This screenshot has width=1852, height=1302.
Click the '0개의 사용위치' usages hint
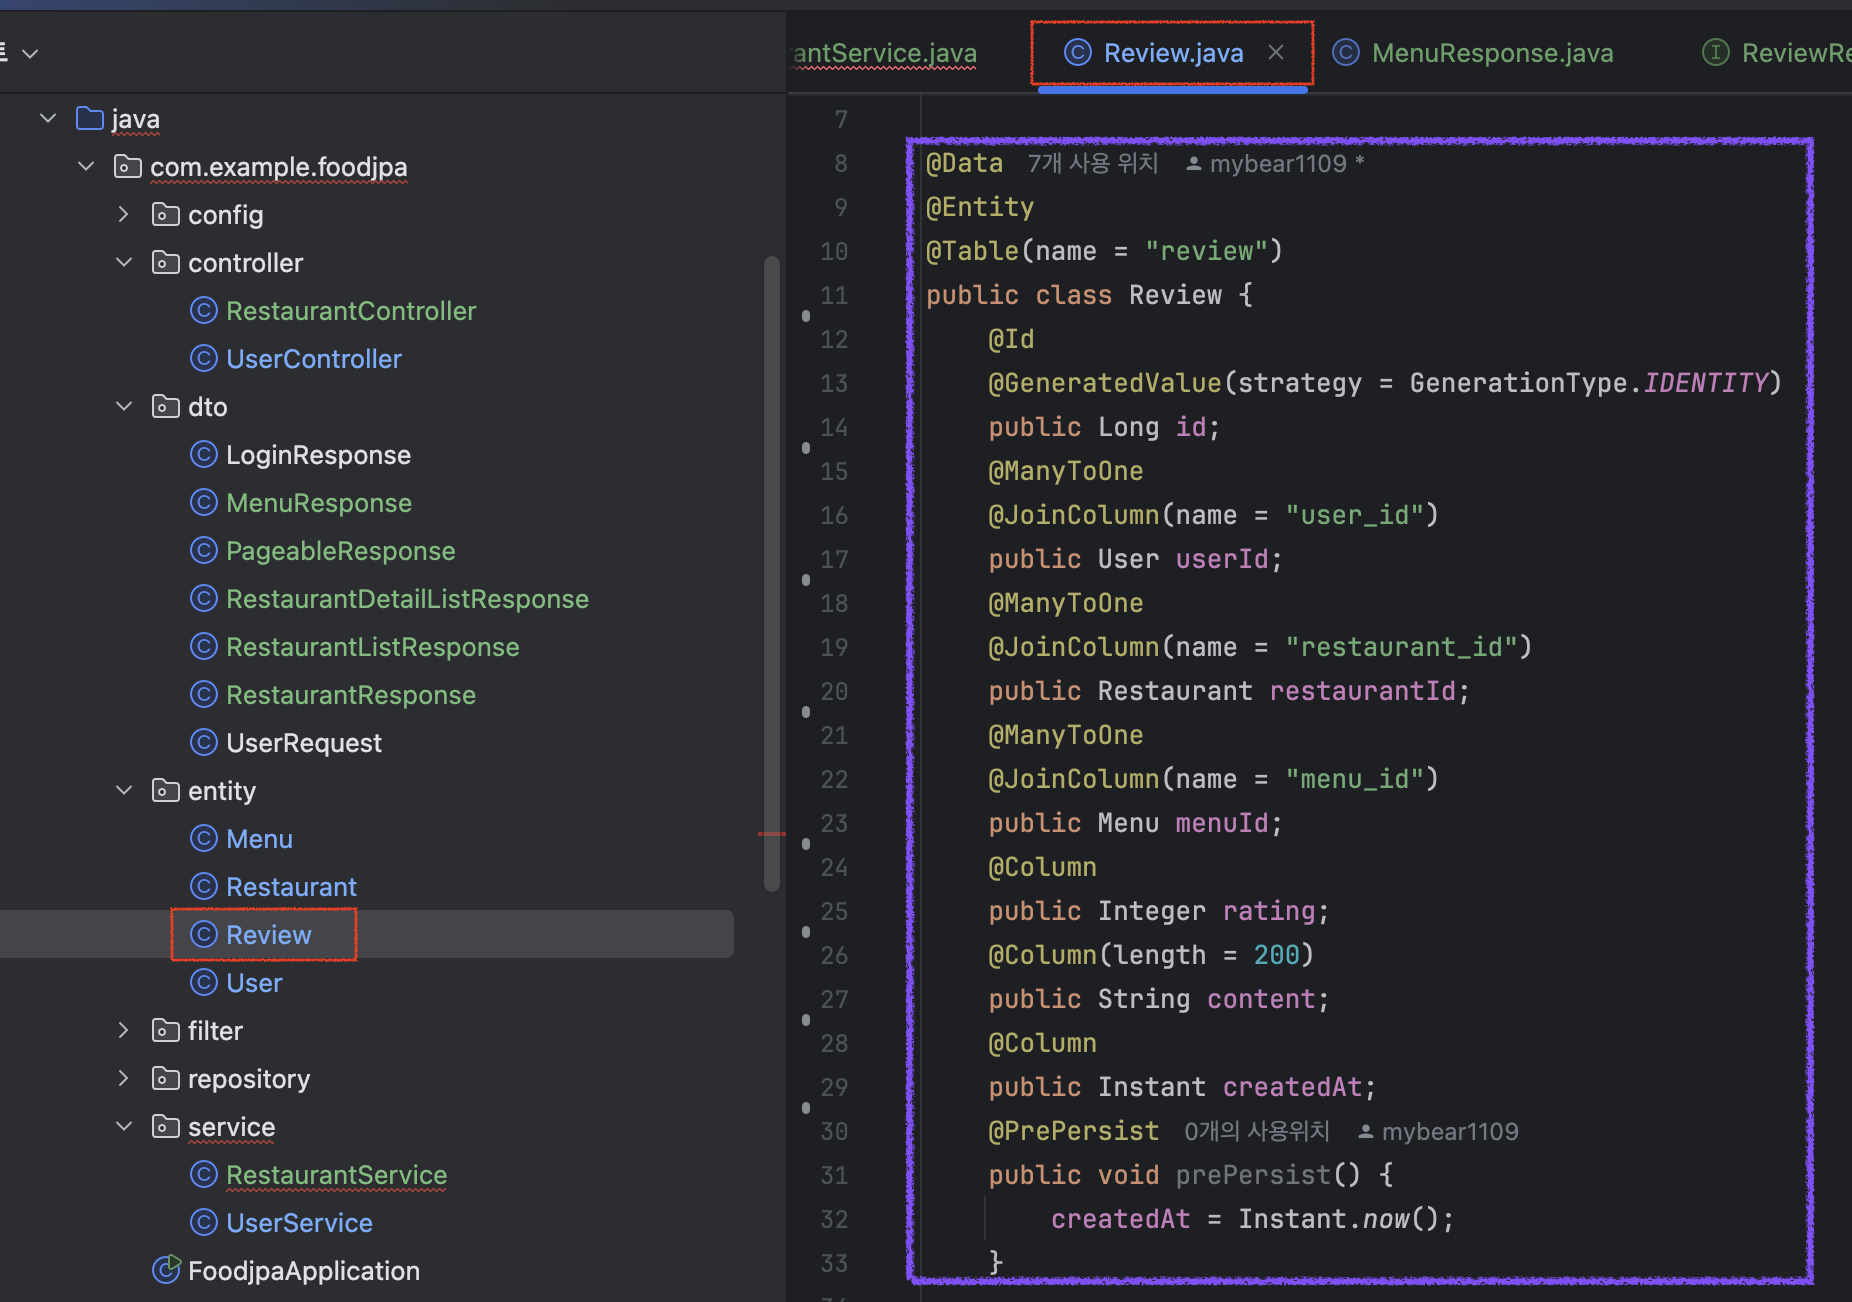coord(1257,1131)
